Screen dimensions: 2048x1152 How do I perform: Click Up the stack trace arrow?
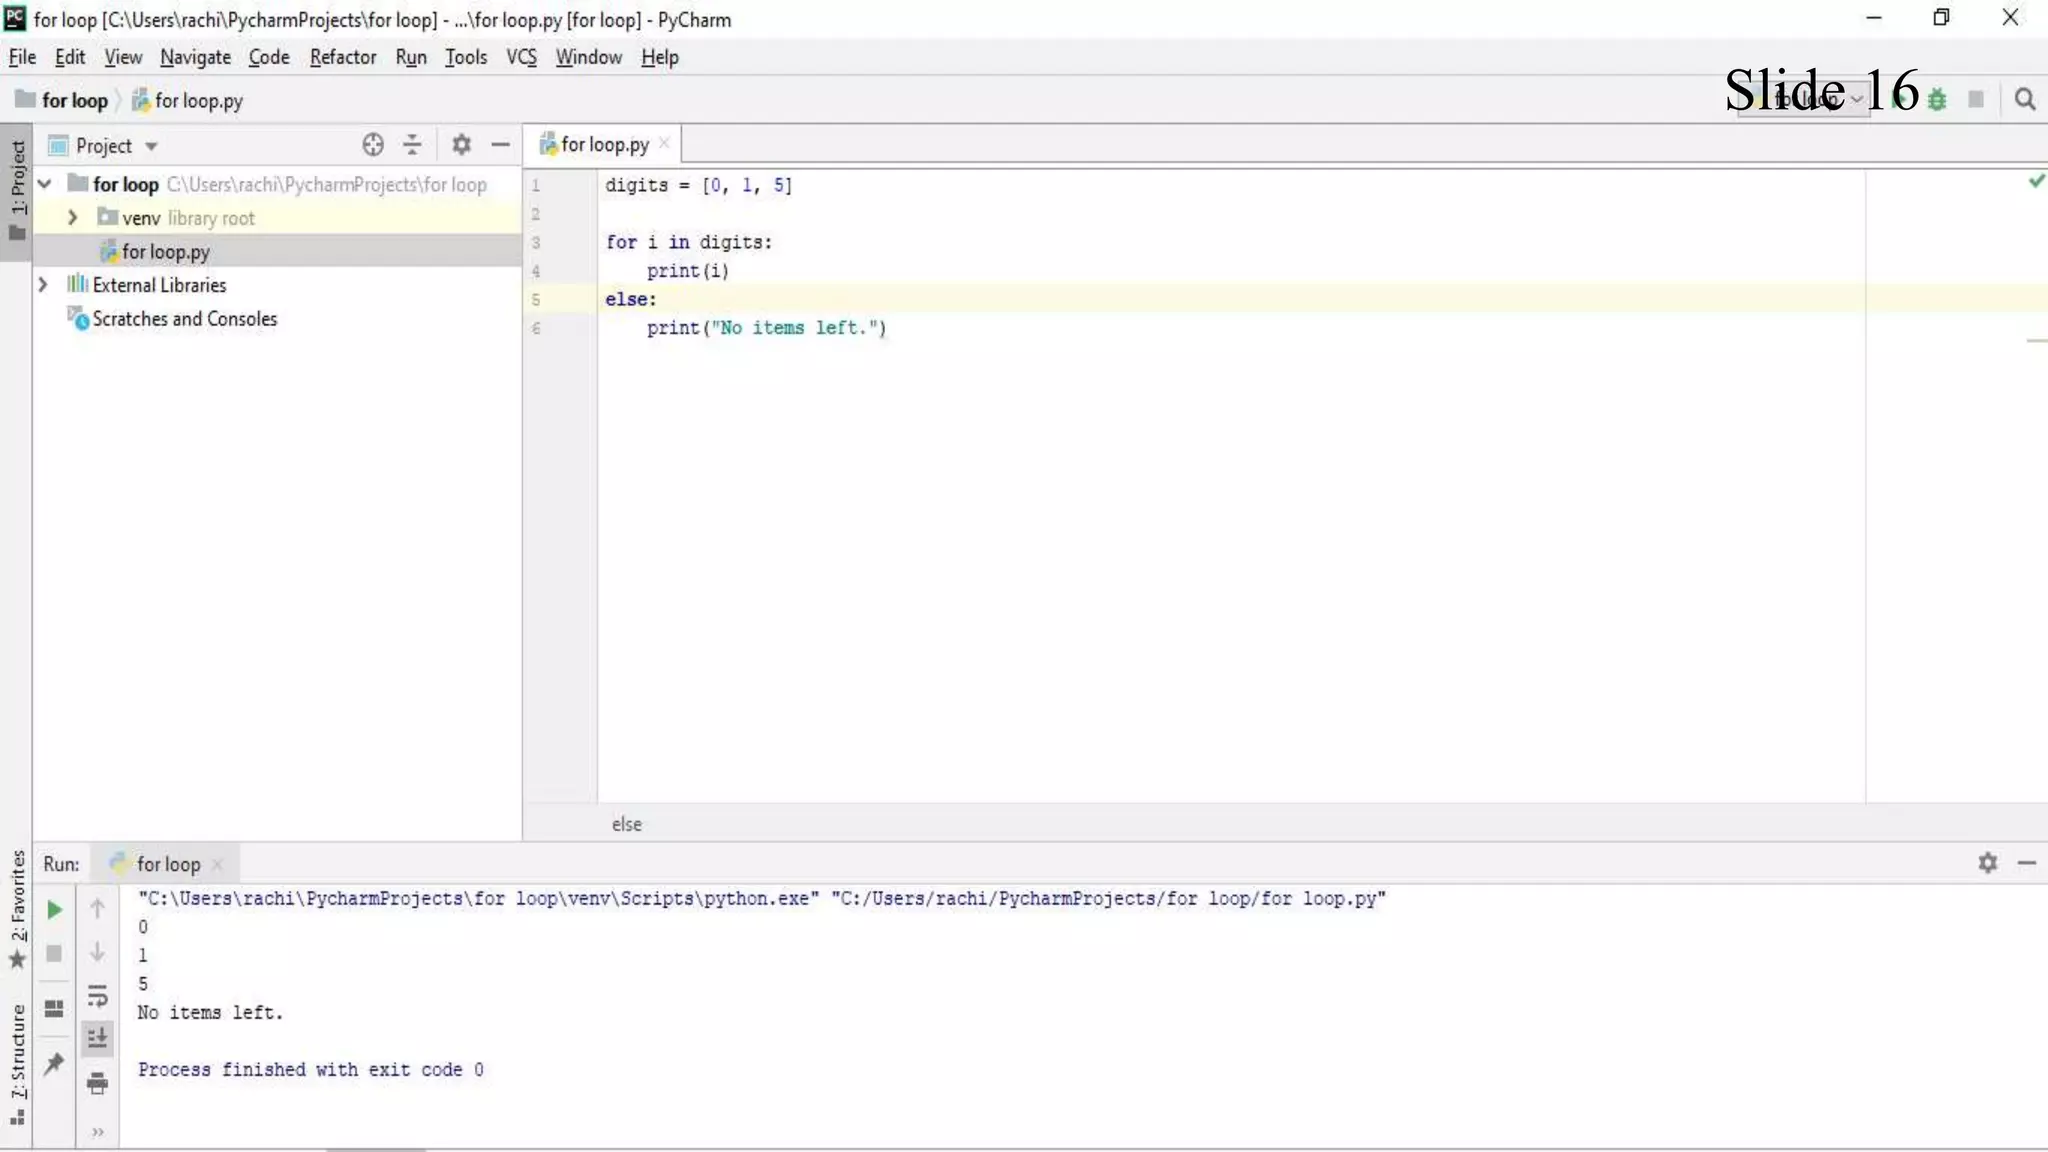[97, 908]
